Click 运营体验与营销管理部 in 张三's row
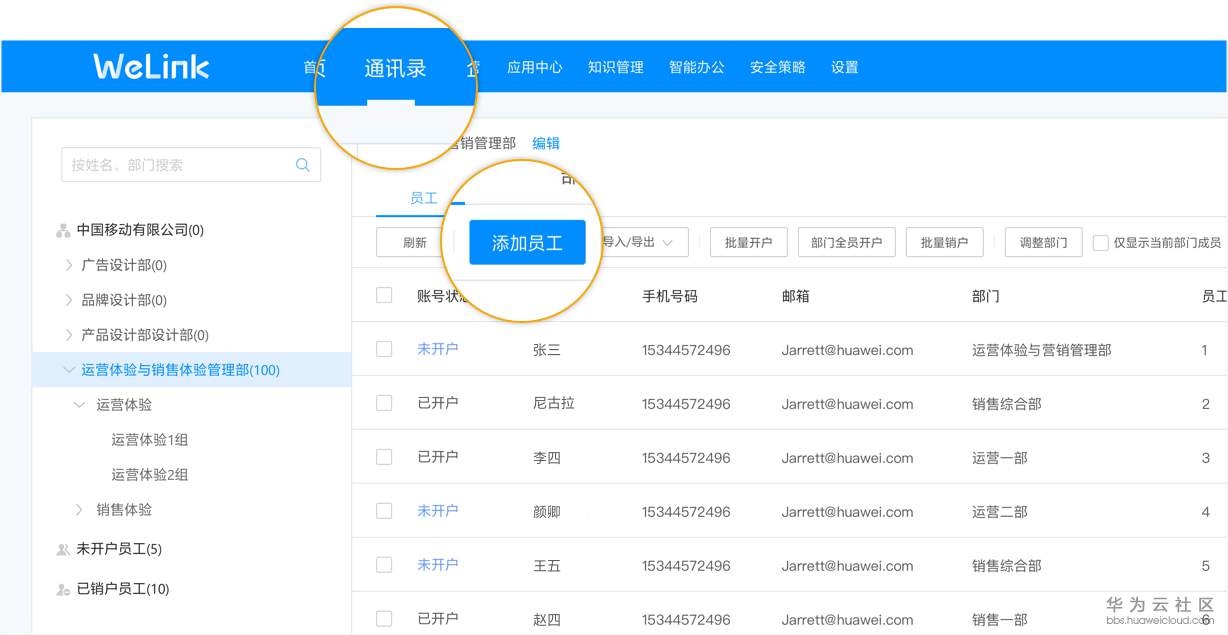This screenshot has width=1228, height=635. (1042, 350)
